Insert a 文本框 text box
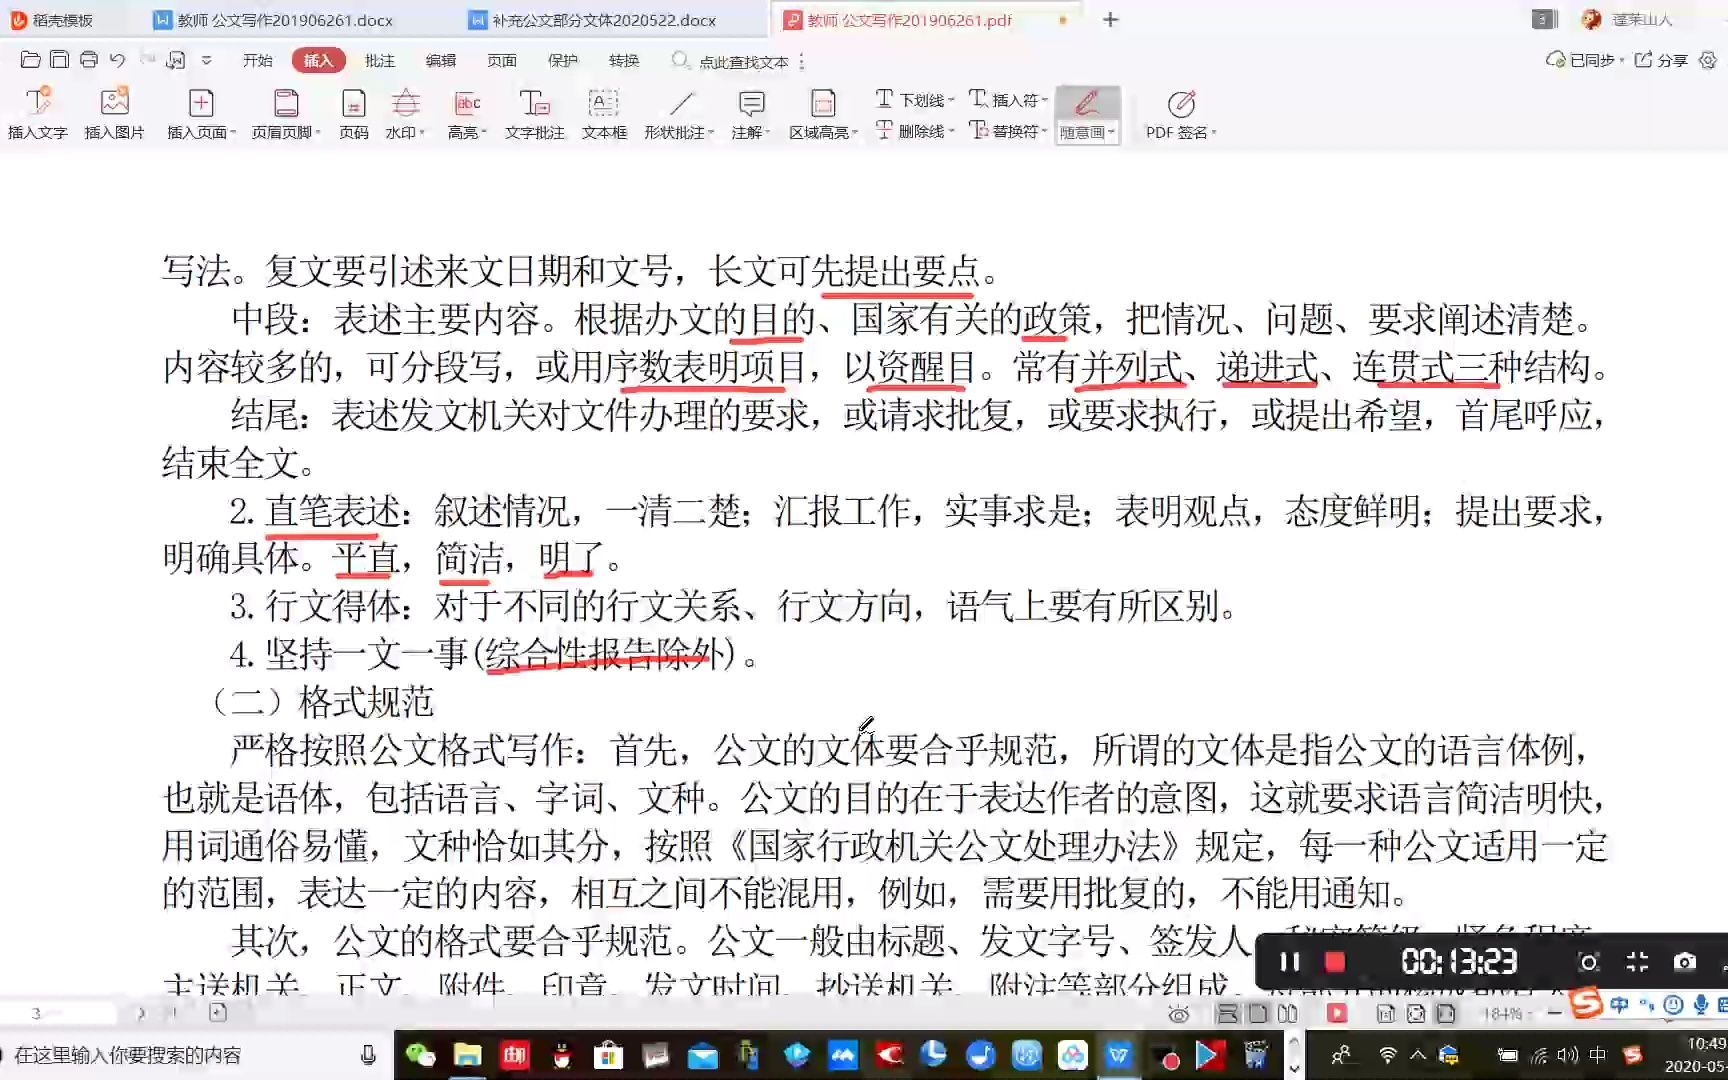Image resolution: width=1728 pixels, height=1080 pixels. [602, 112]
